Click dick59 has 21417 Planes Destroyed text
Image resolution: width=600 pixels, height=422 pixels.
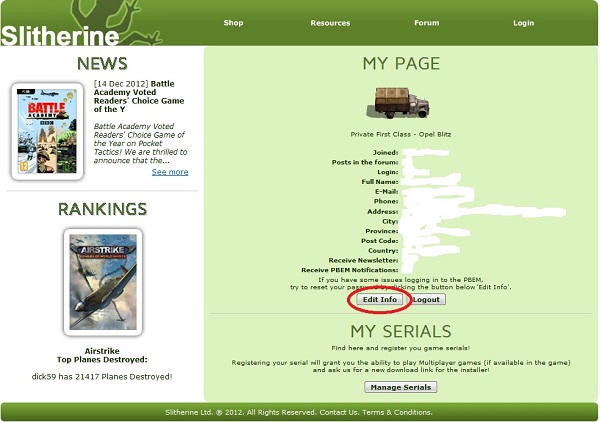click(x=102, y=376)
